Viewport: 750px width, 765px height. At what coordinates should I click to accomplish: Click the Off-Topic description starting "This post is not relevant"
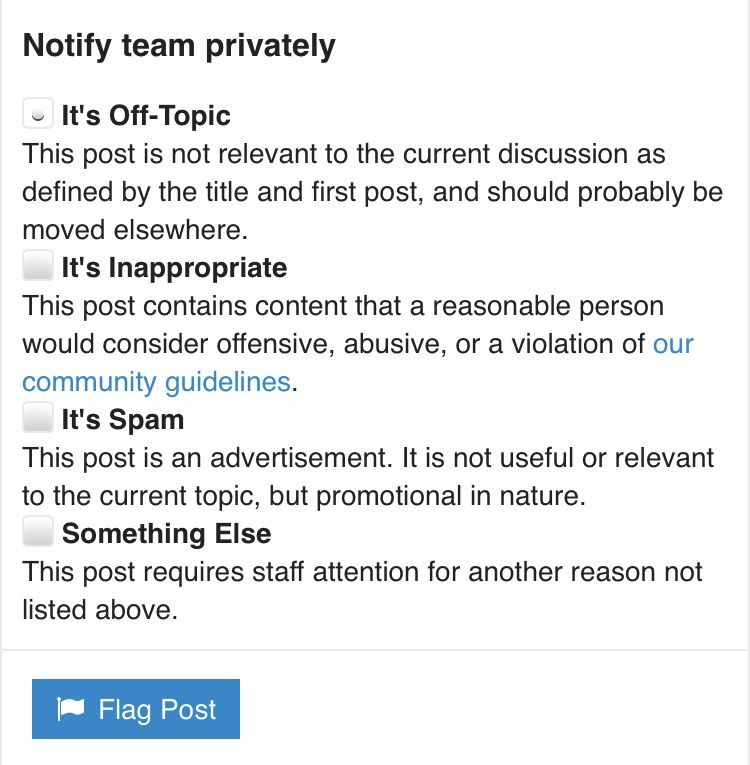[344, 155]
